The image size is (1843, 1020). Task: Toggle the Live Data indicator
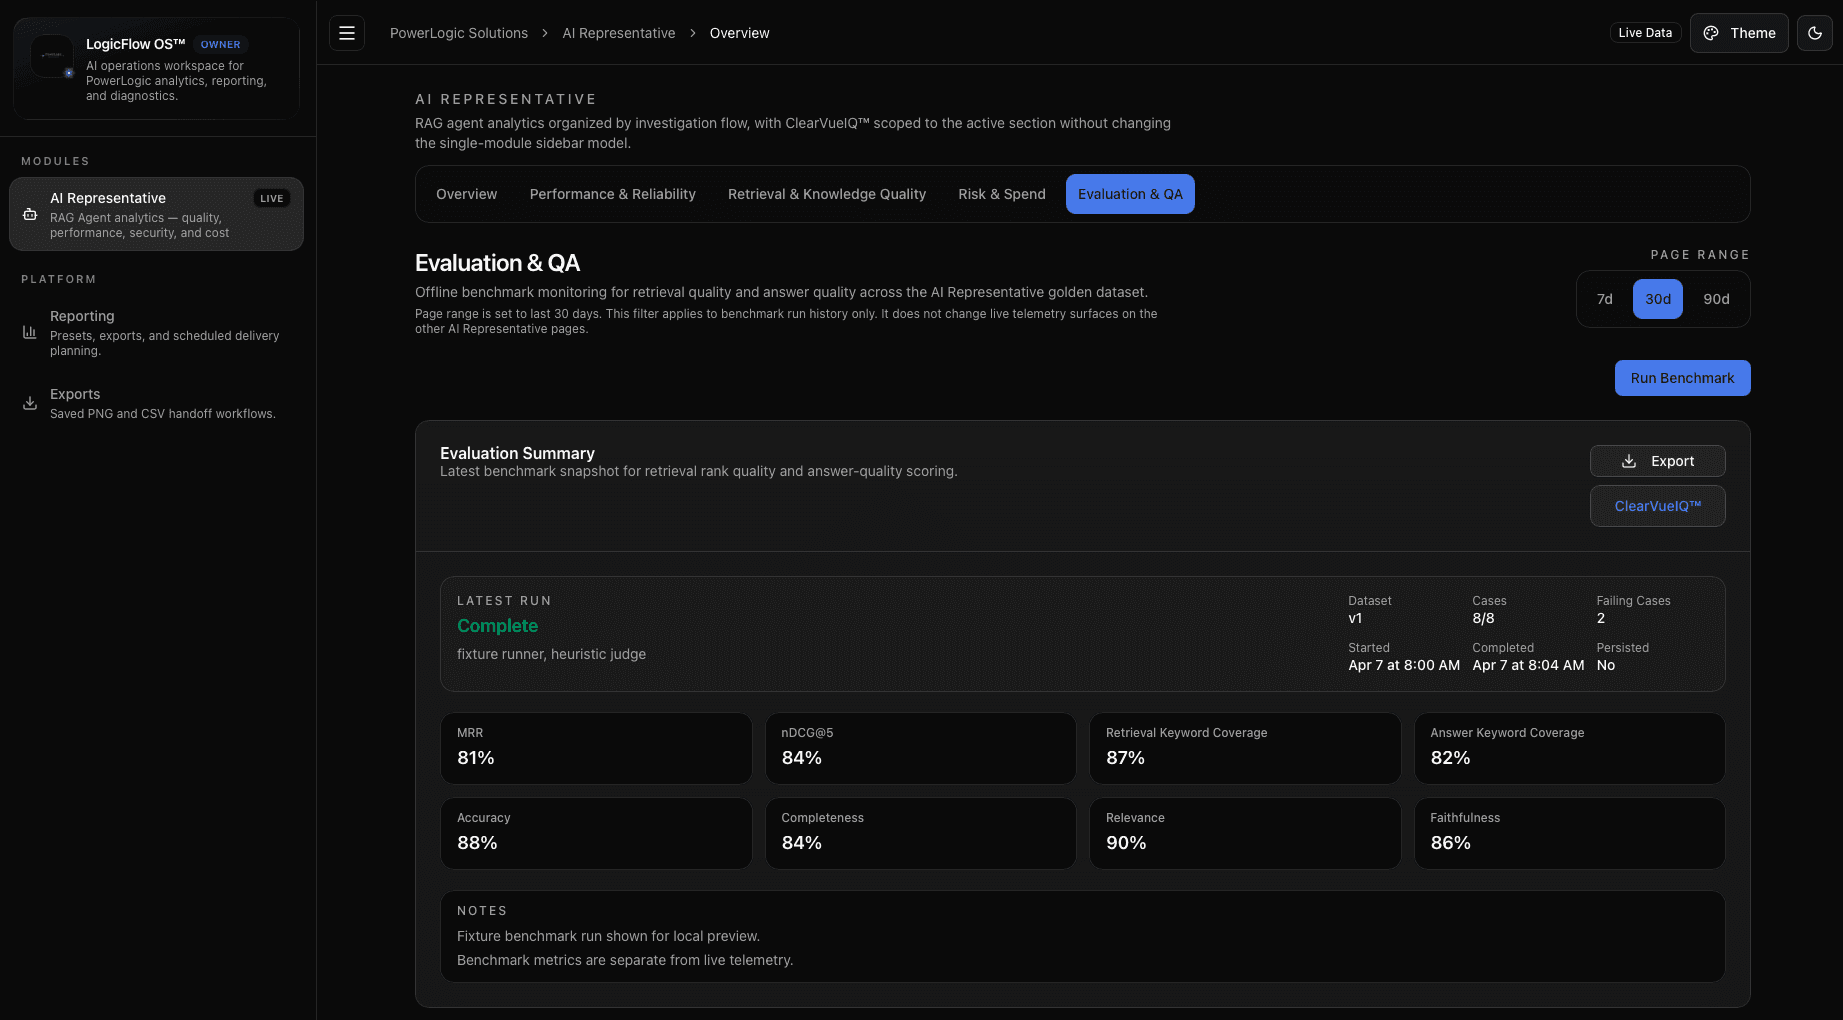tap(1645, 32)
